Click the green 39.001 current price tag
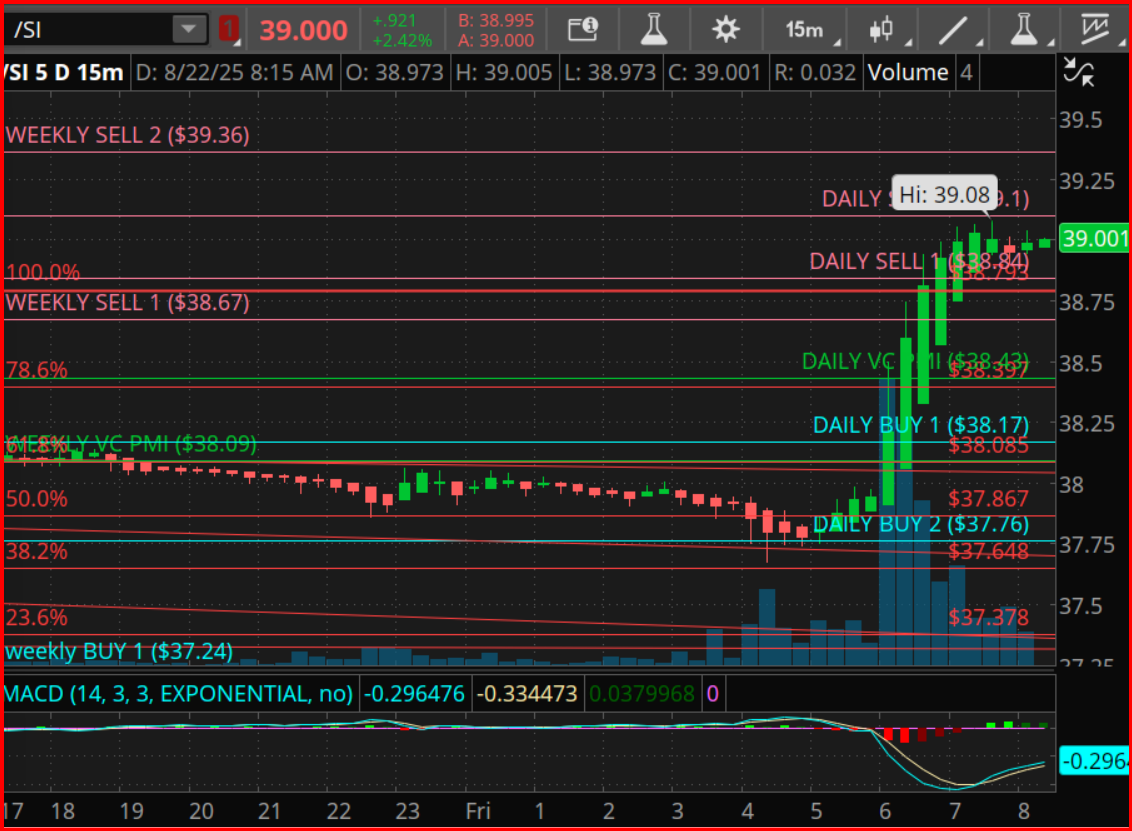Screen dimensions: 1132x831 [1094, 238]
